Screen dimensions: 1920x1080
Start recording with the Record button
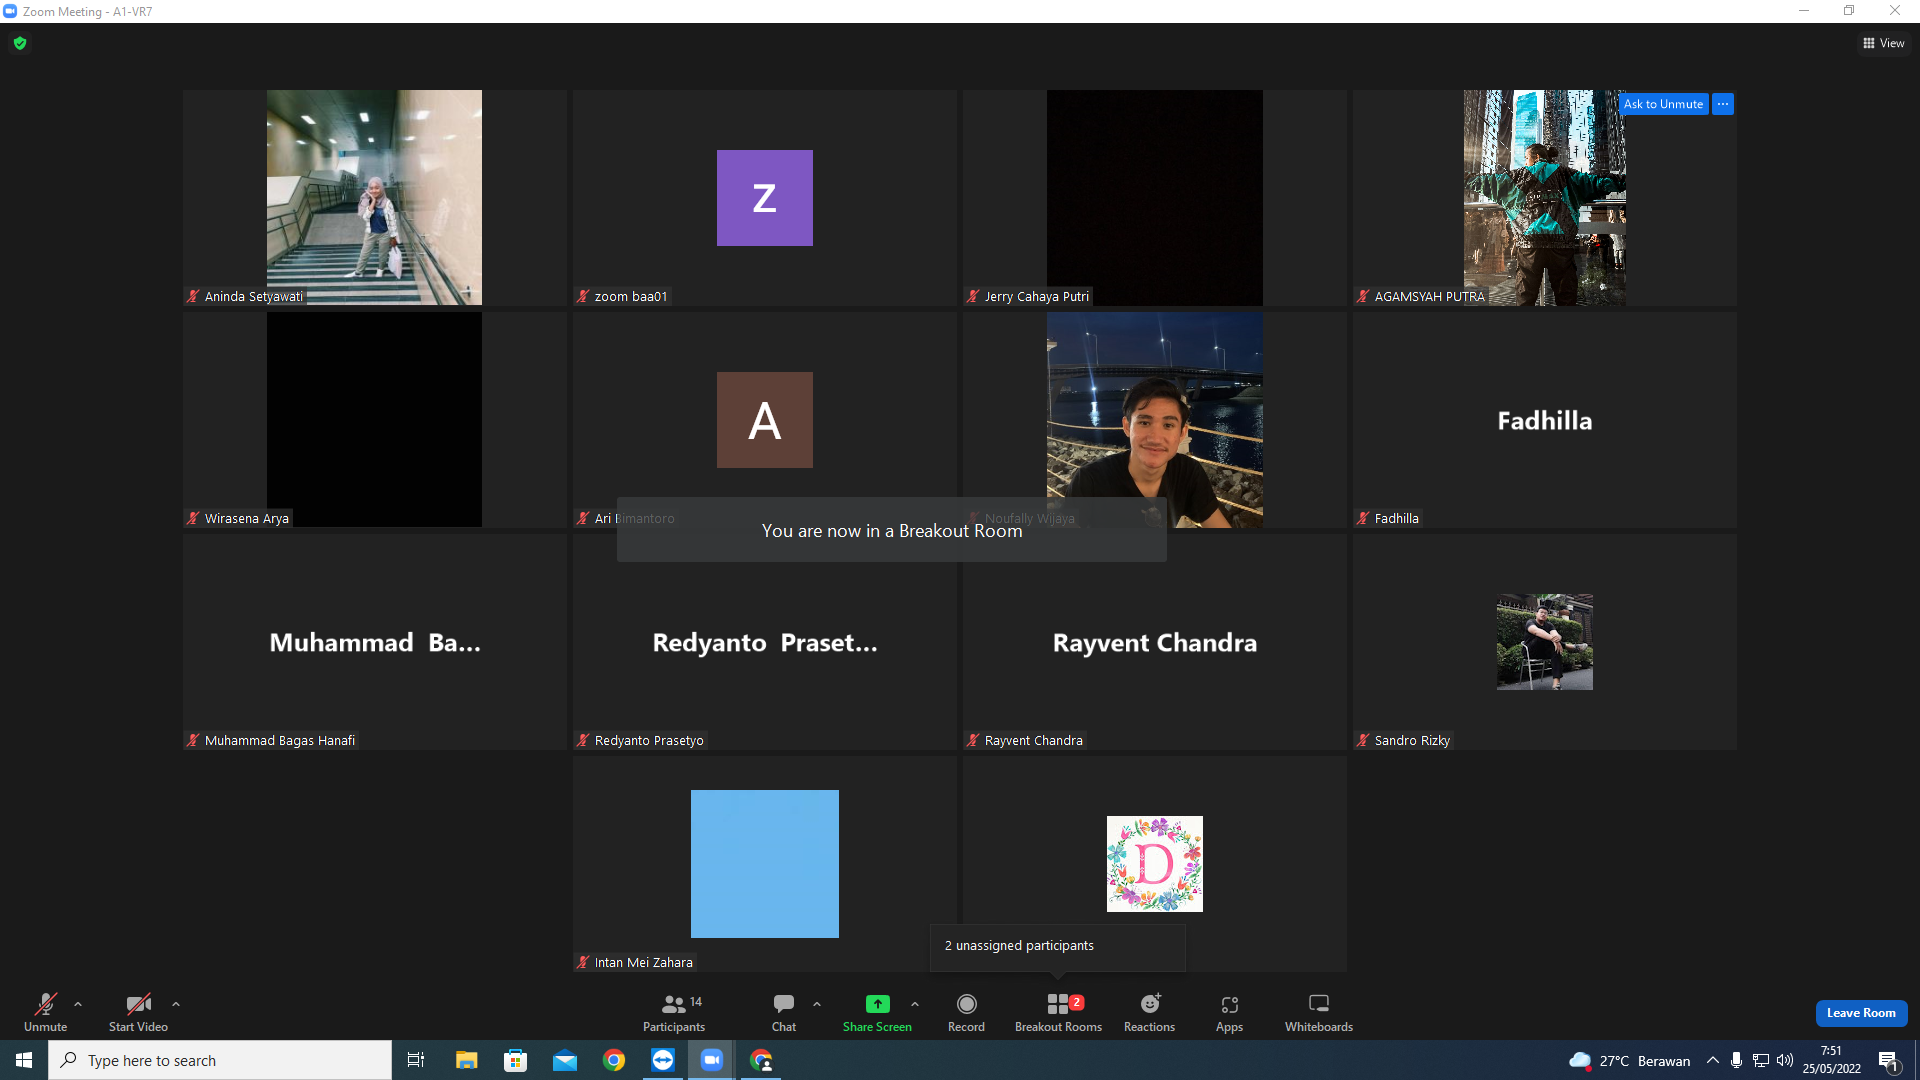pyautogui.click(x=966, y=1012)
